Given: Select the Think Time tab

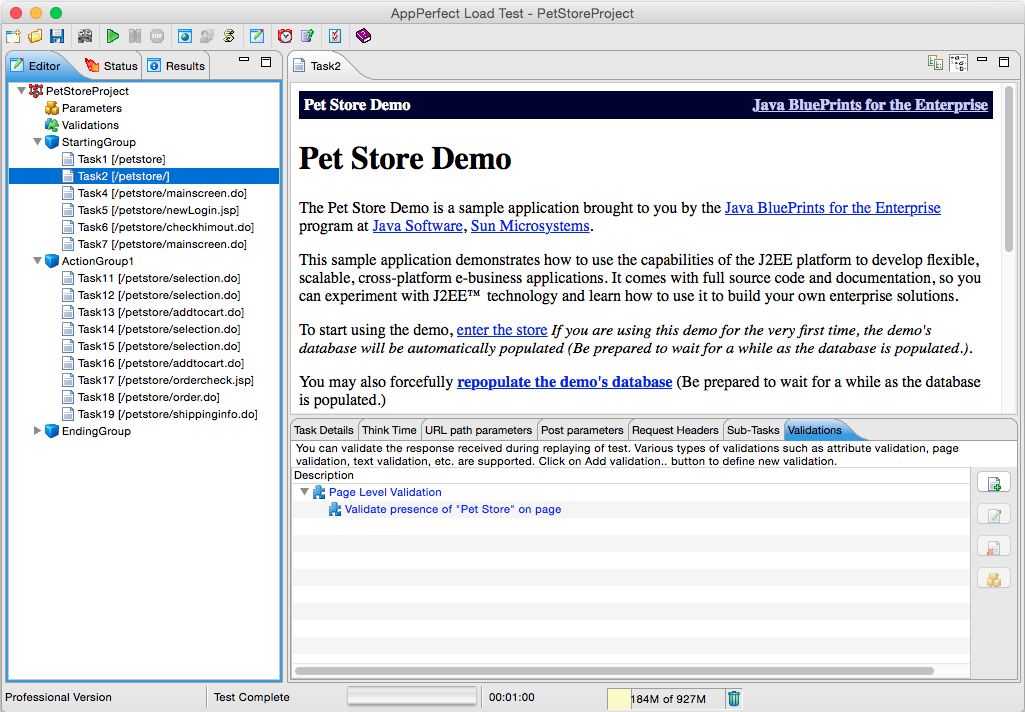Looking at the screenshot, I should [389, 430].
